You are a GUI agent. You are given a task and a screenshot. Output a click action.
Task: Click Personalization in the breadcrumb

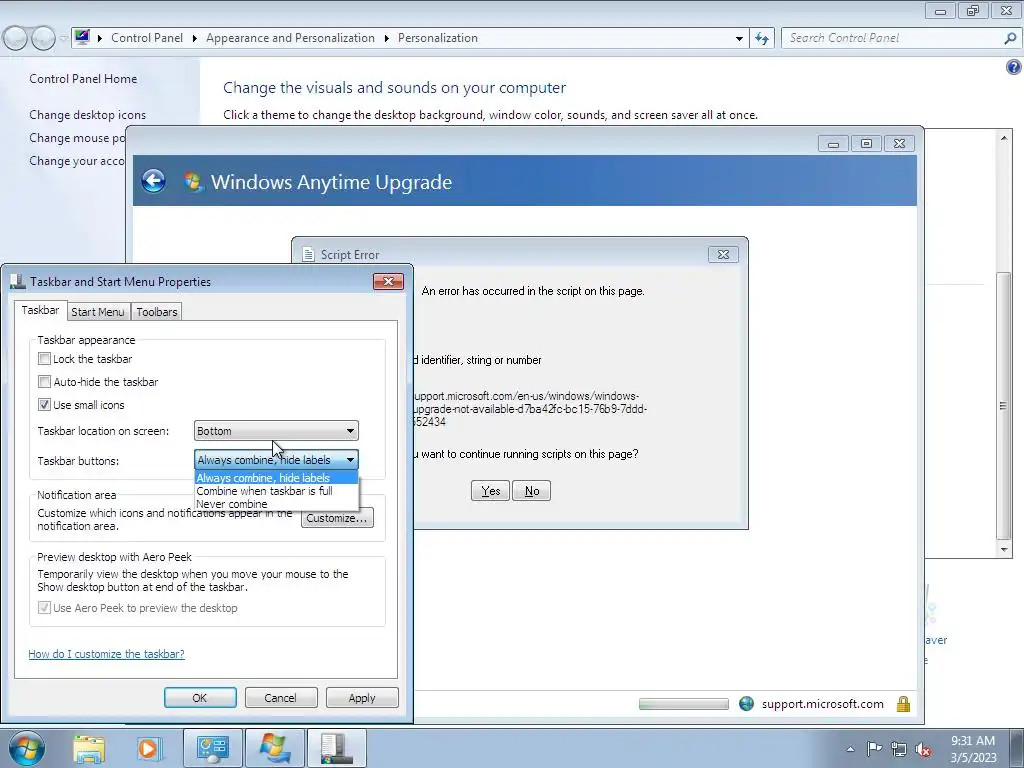pyautogui.click(x=438, y=38)
